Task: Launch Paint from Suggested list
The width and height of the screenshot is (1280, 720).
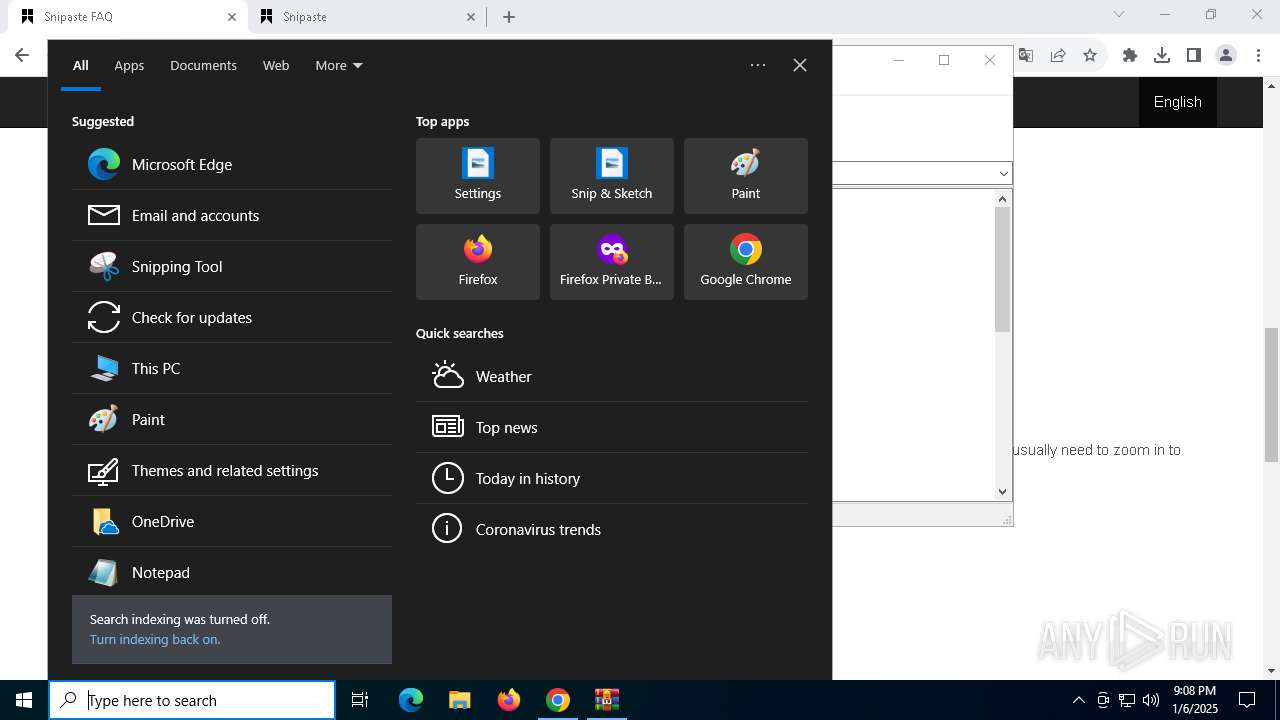Action: coord(232,419)
